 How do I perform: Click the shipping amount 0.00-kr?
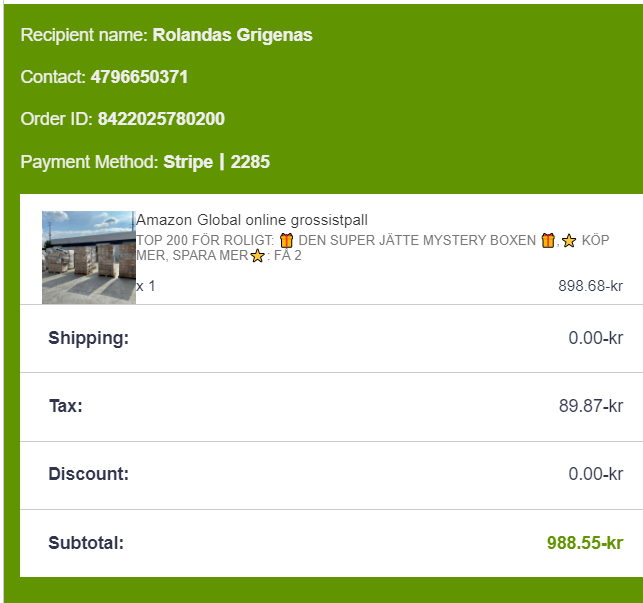(x=595, y=338)
